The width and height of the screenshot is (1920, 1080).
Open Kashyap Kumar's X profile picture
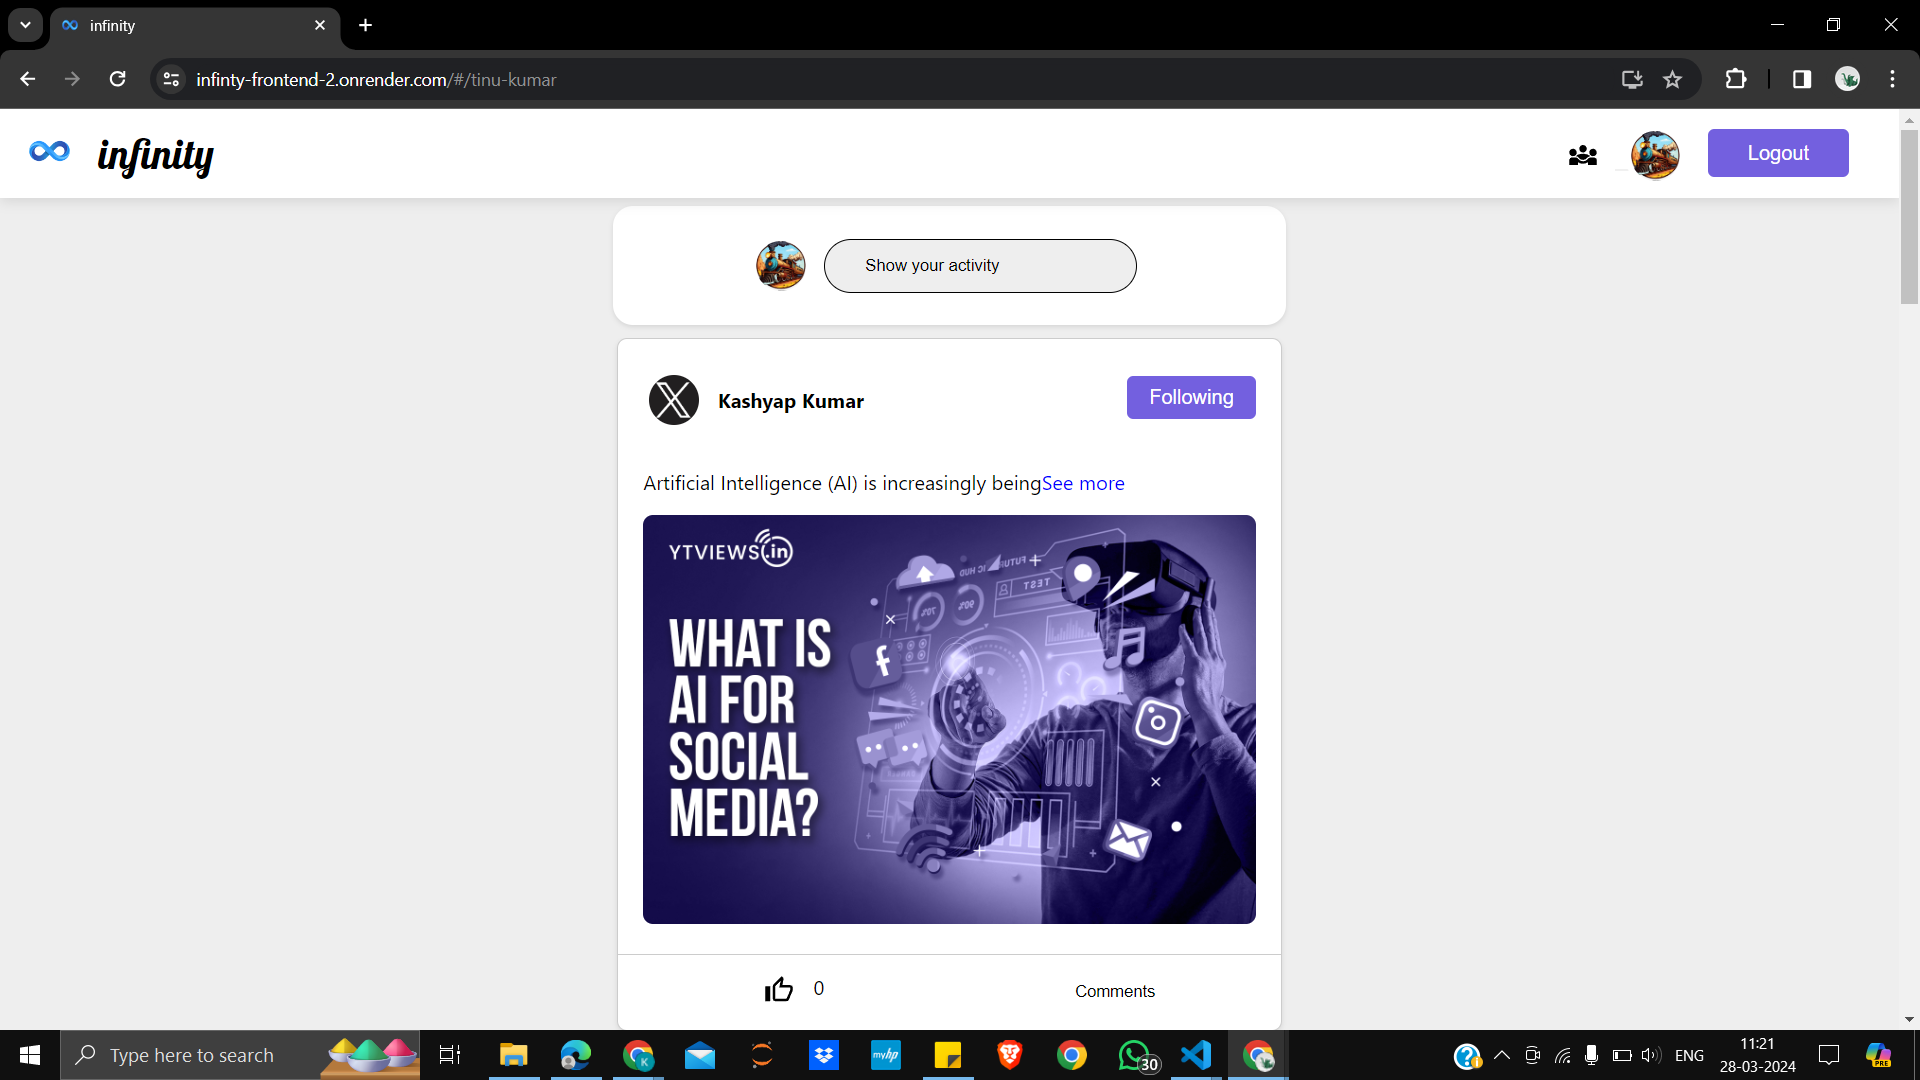[674, 400]
